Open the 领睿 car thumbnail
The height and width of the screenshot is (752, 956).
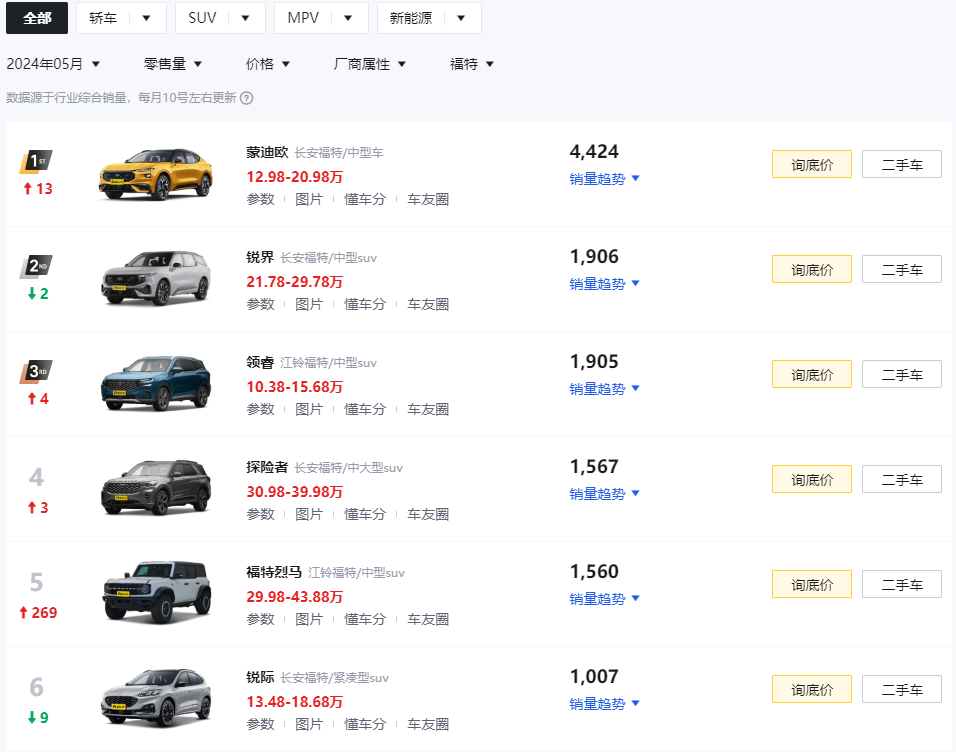[156, 384]
